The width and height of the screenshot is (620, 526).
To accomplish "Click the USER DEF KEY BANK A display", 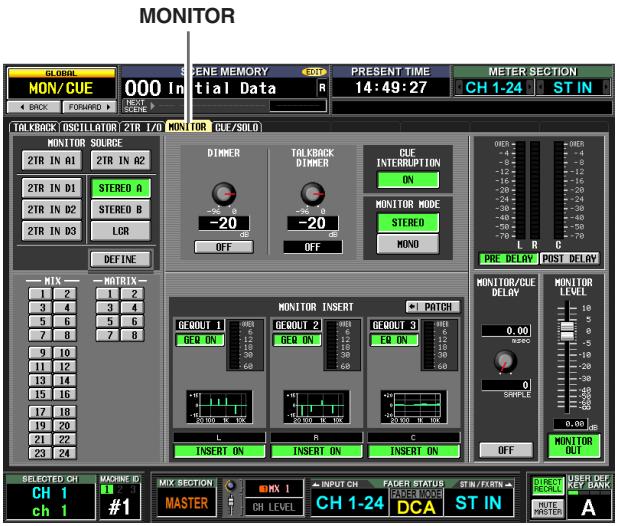I will tap(588, 507).
